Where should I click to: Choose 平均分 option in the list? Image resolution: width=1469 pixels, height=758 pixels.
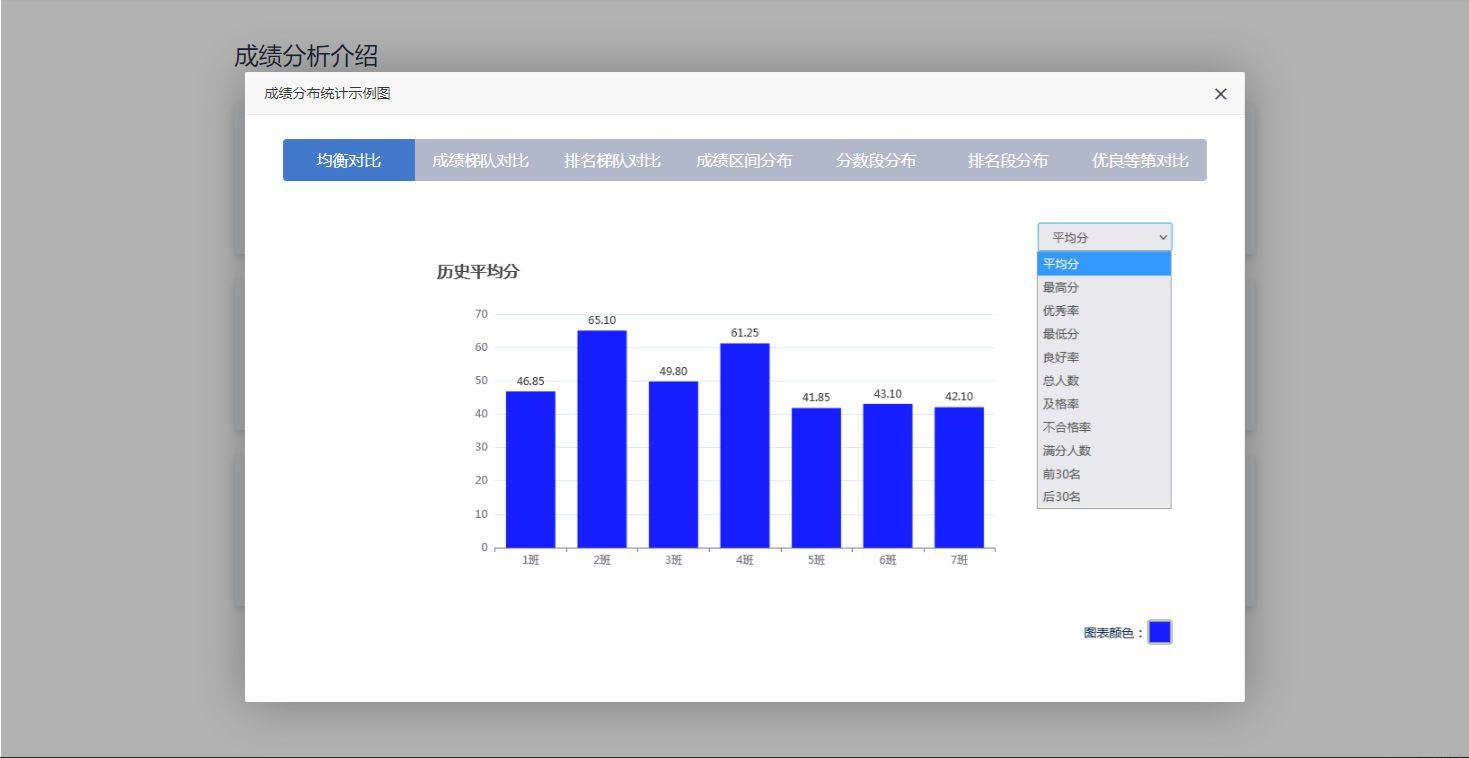coord(1104,264)
